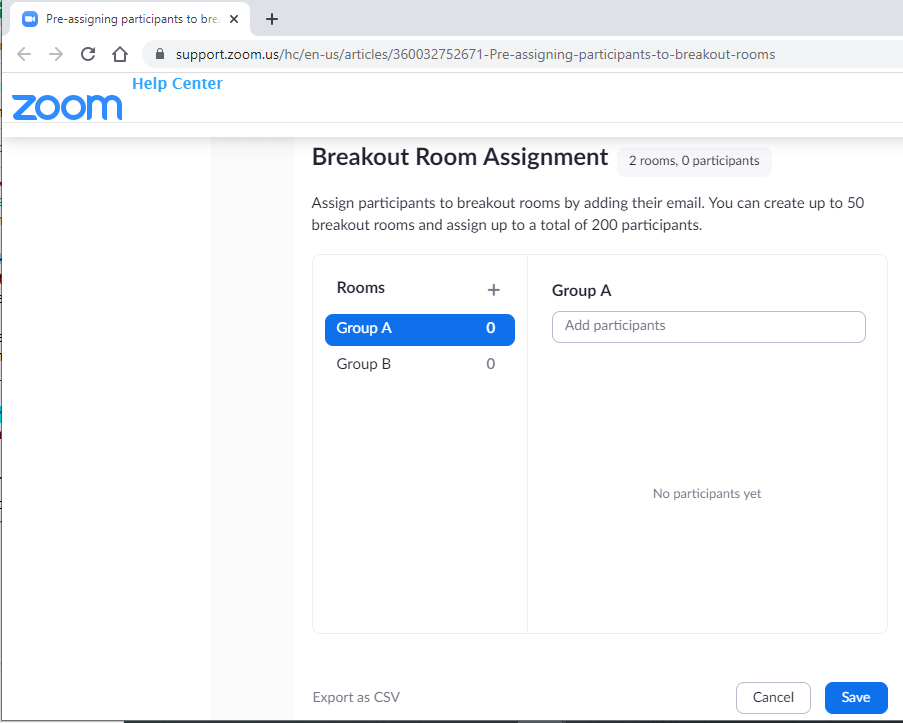Add a new room using the plus icon
The width and height of the screenshot is (903, 723).
coord(493,289)
